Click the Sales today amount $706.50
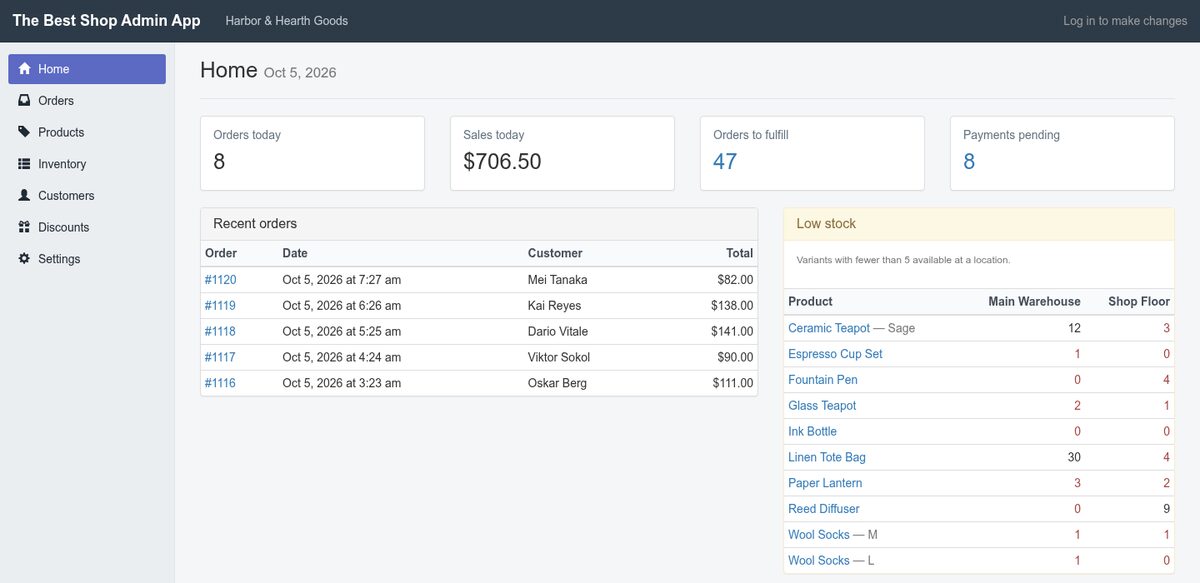The image size is (1200, 583). pos(502,161)
